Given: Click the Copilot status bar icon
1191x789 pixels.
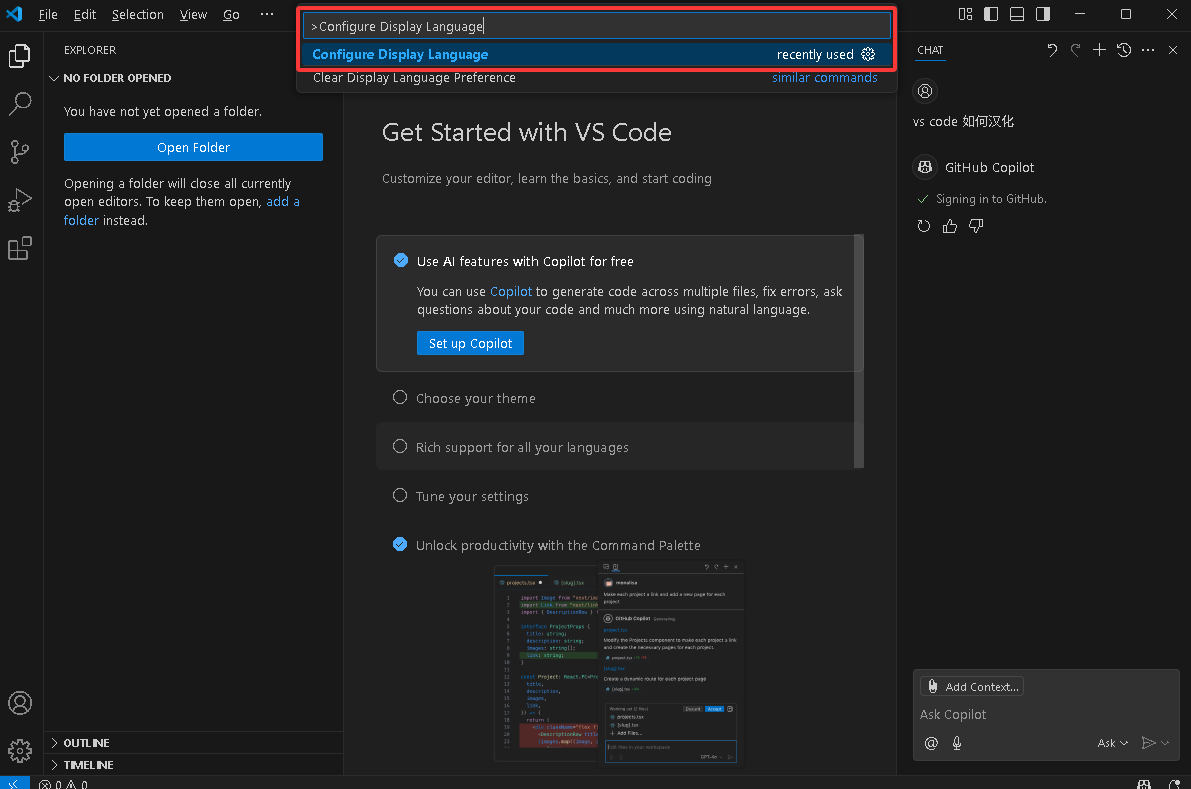Looking at the screenshot, I should click(x=1144, y=784).
